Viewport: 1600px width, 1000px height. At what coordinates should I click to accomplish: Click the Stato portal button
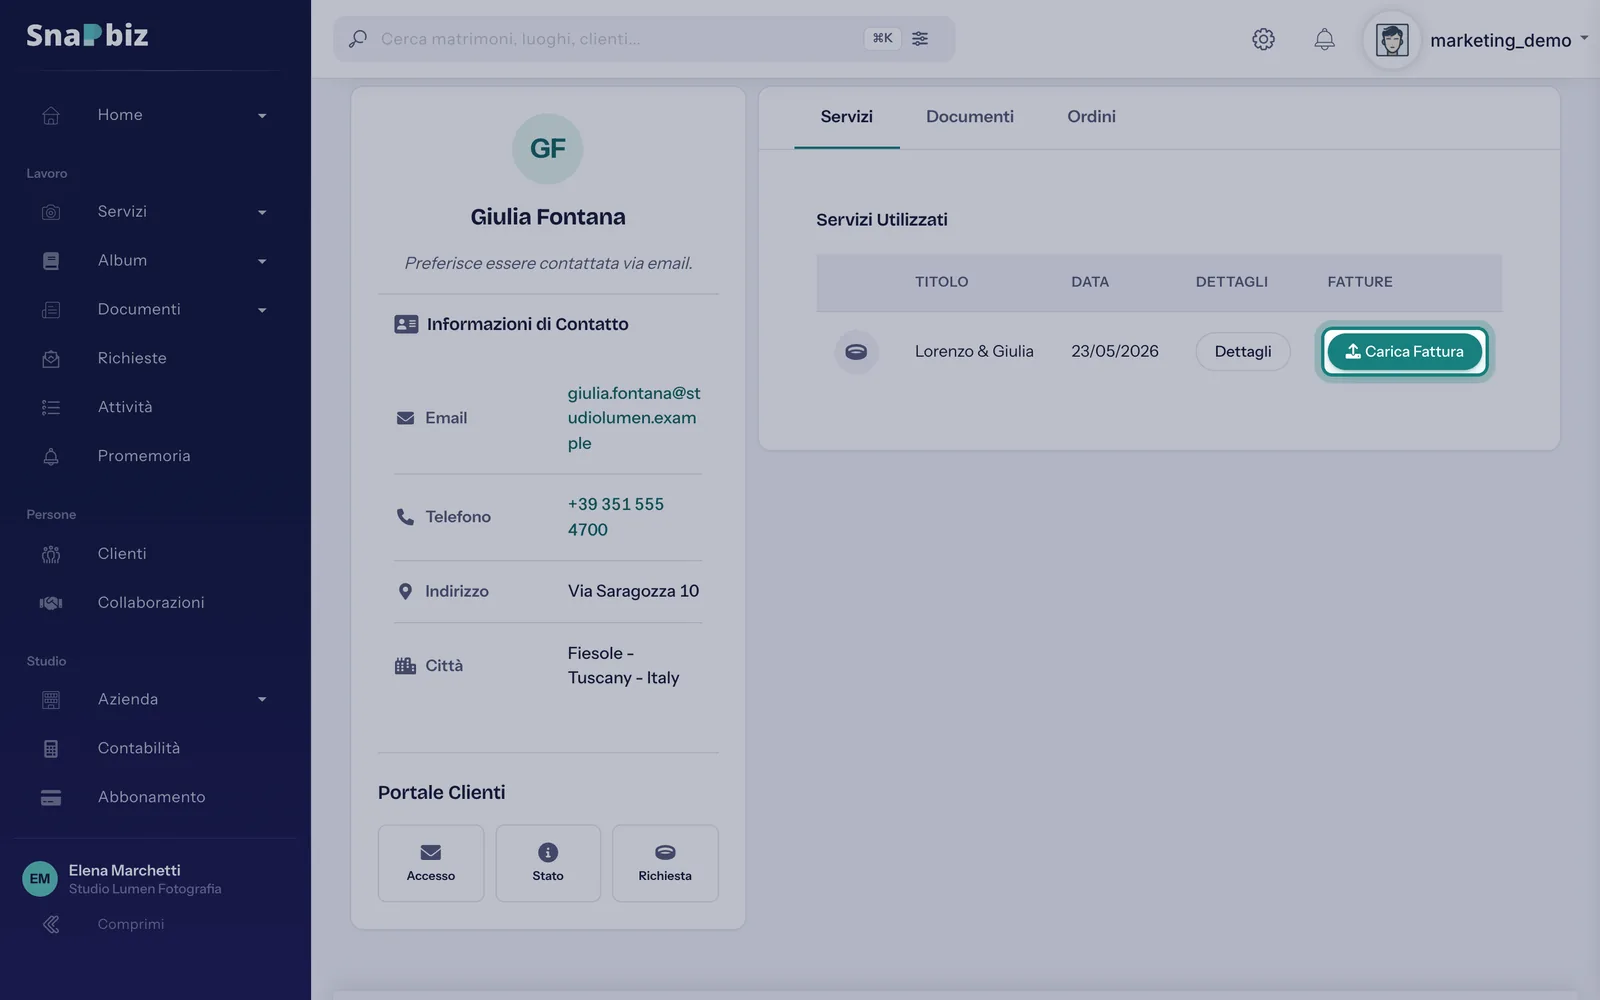548,863
